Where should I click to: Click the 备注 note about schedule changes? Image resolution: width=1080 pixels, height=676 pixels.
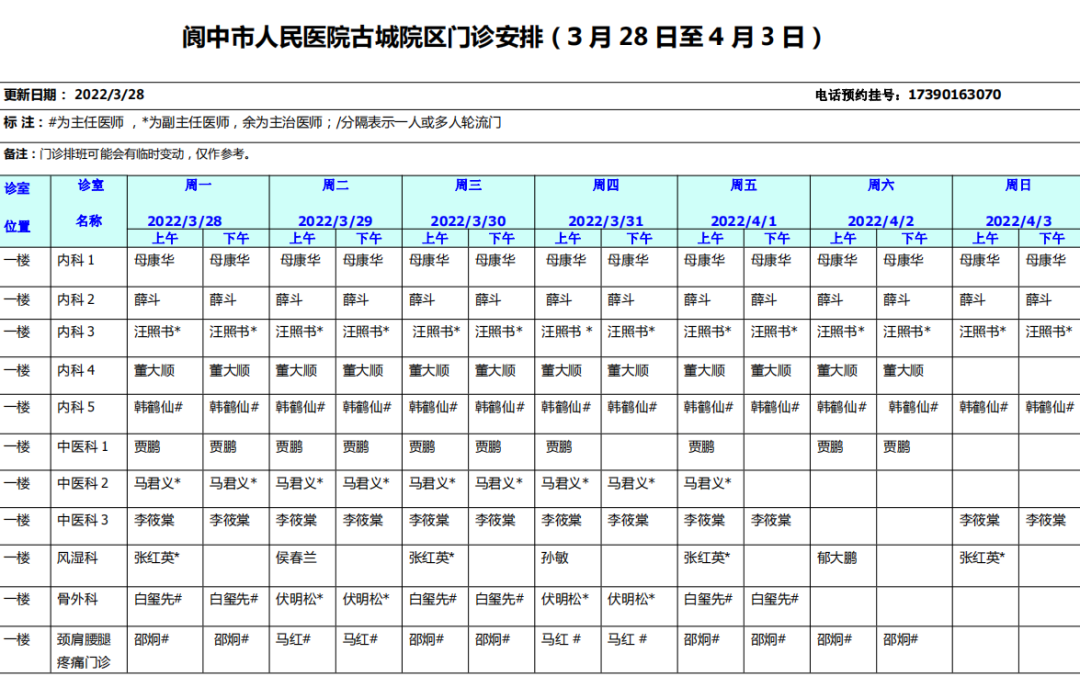128,154
